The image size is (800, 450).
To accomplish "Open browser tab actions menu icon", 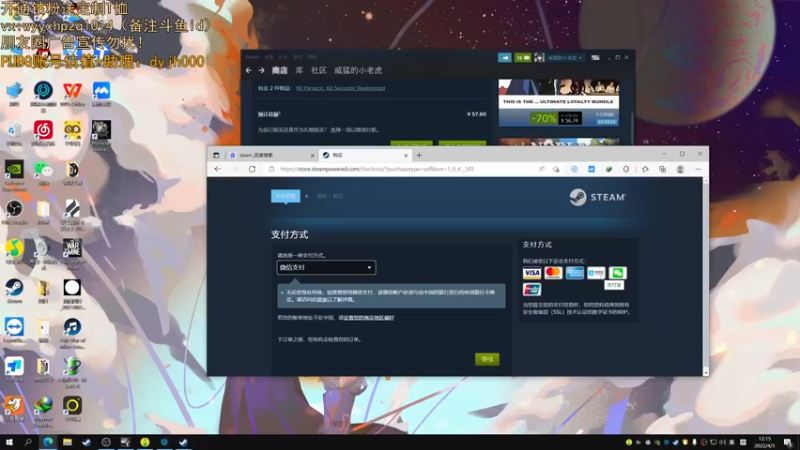I will tap(216, 155).
